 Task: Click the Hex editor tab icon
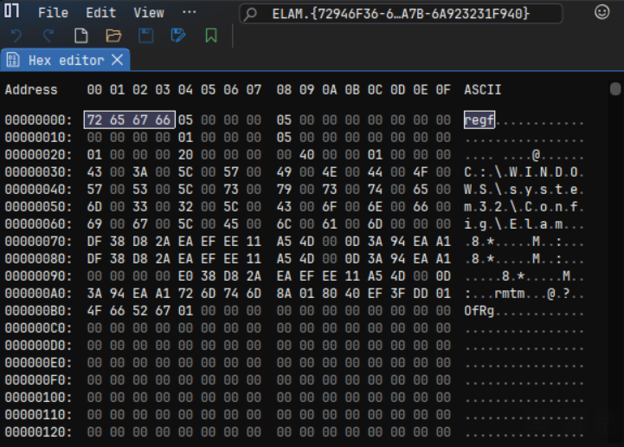click(x=13, y=60)
